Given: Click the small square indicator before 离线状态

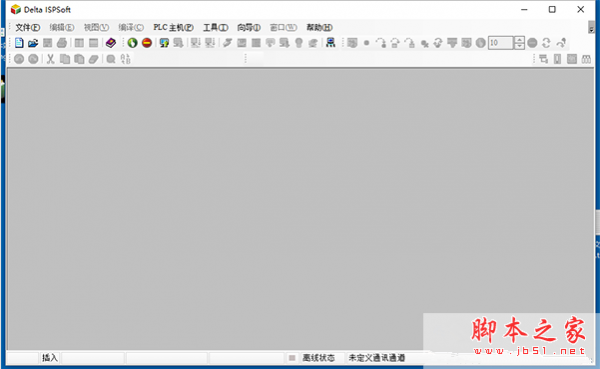Looking at the screenshot, I should [x=292, y=358].
